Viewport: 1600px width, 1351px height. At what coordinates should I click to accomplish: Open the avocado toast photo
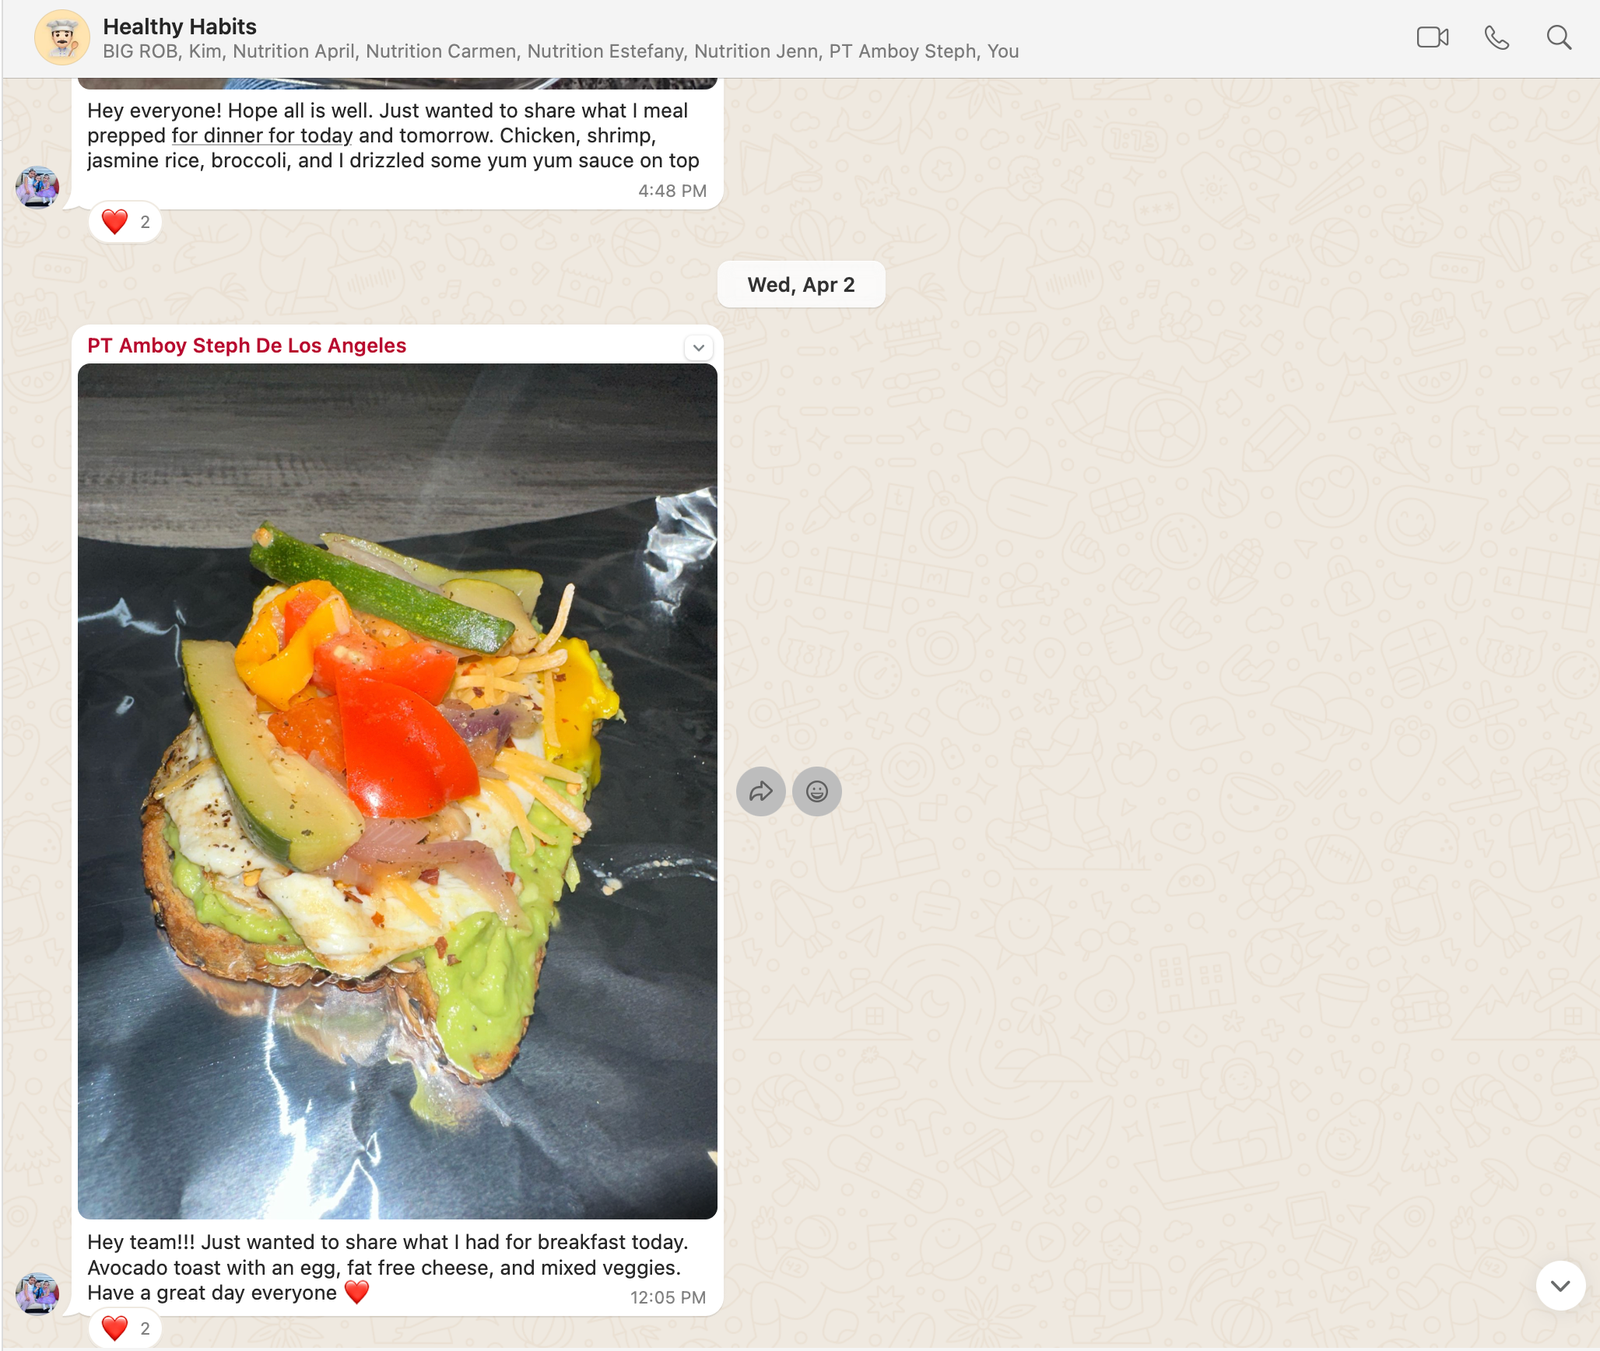[398, 791]
